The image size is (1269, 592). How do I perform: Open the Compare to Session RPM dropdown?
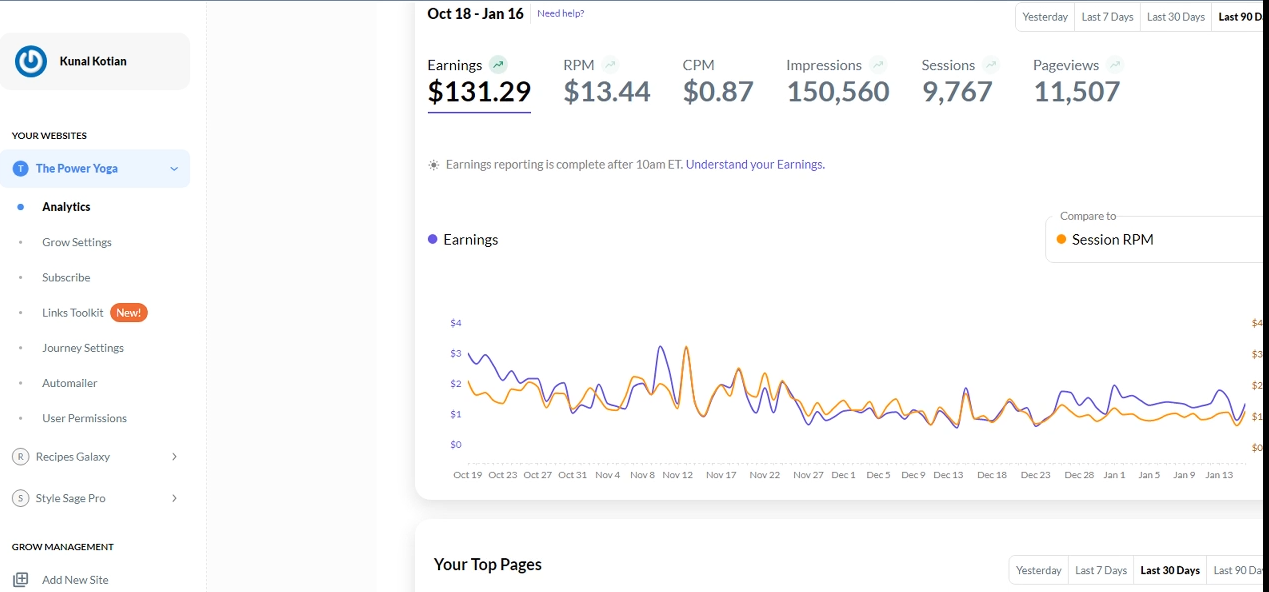1156,240
